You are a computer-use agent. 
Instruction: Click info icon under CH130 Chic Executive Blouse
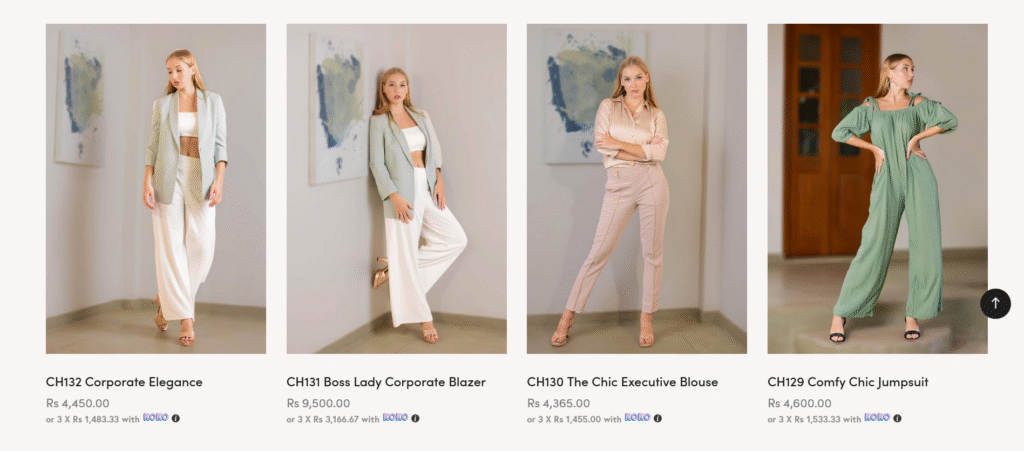(657, 418)
